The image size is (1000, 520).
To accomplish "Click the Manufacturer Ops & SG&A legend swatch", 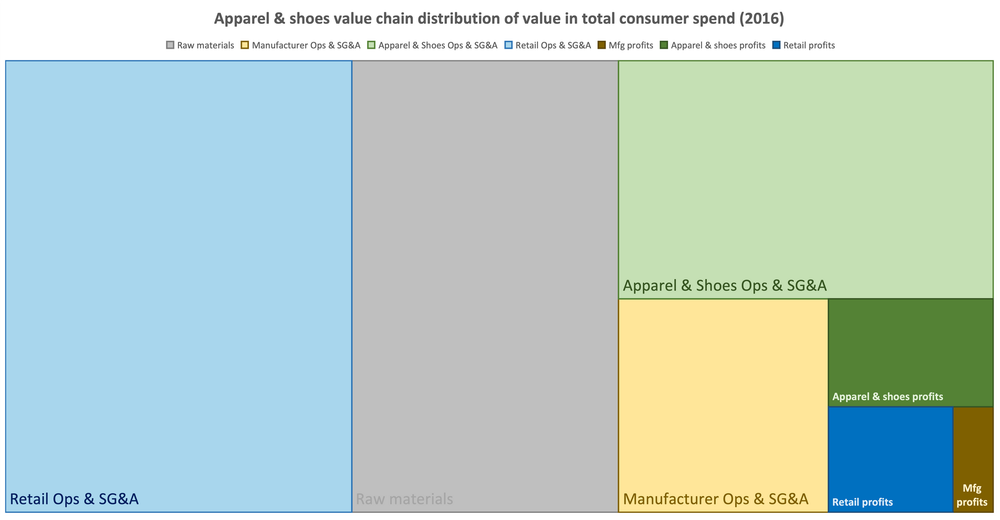I will (244, 45).
